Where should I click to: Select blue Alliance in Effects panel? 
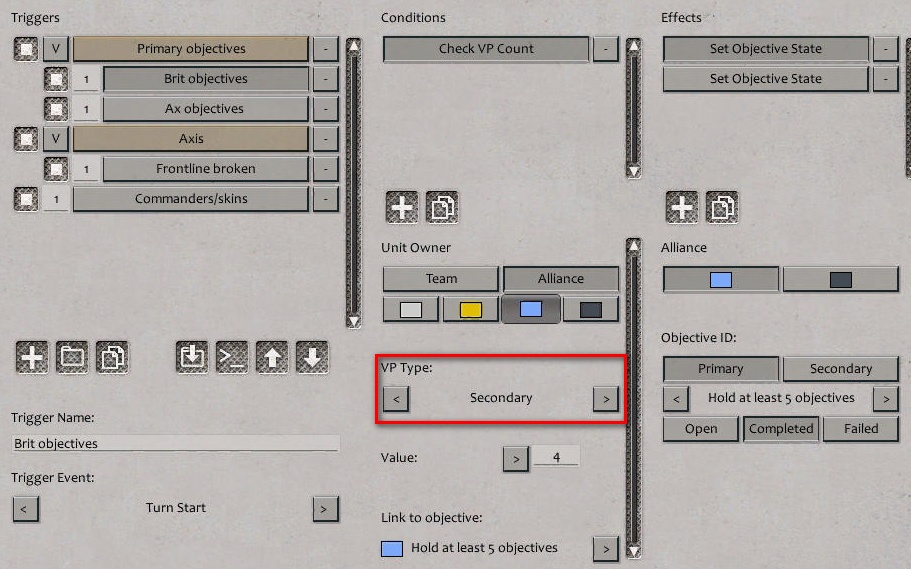(x=721, y=280)
